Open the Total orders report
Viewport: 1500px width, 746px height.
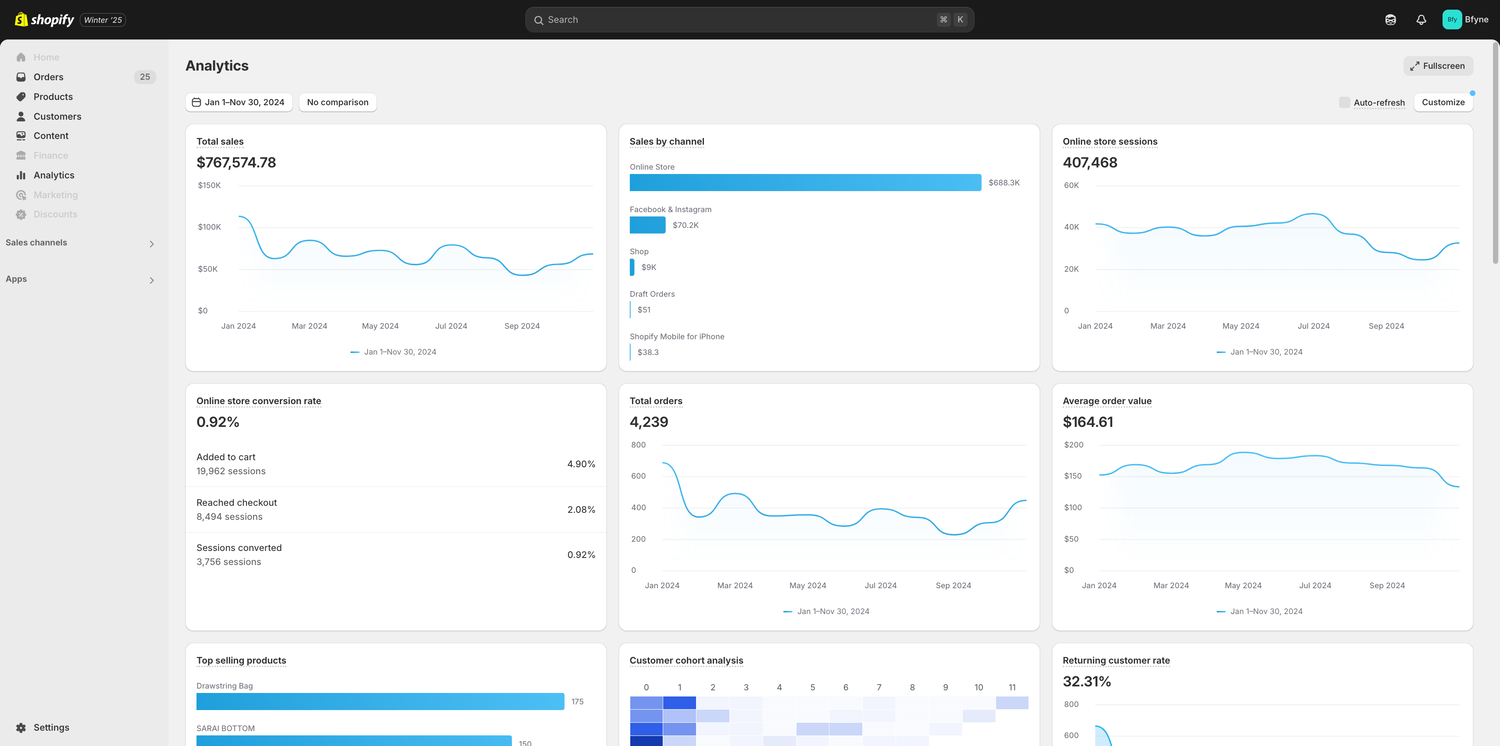pyautogui.click(x=656, y=401)
